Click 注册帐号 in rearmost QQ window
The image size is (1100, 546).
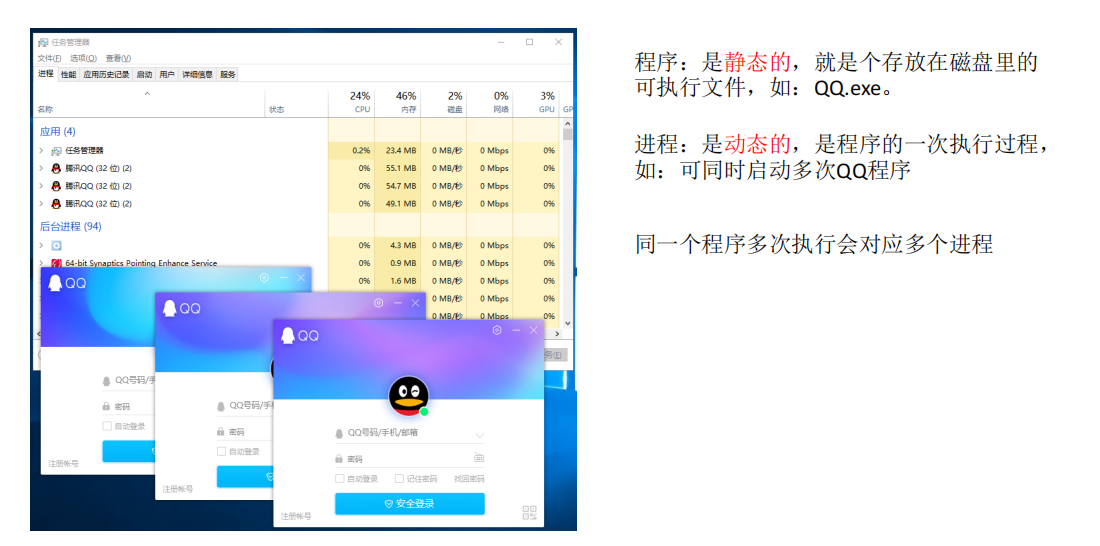63,463
